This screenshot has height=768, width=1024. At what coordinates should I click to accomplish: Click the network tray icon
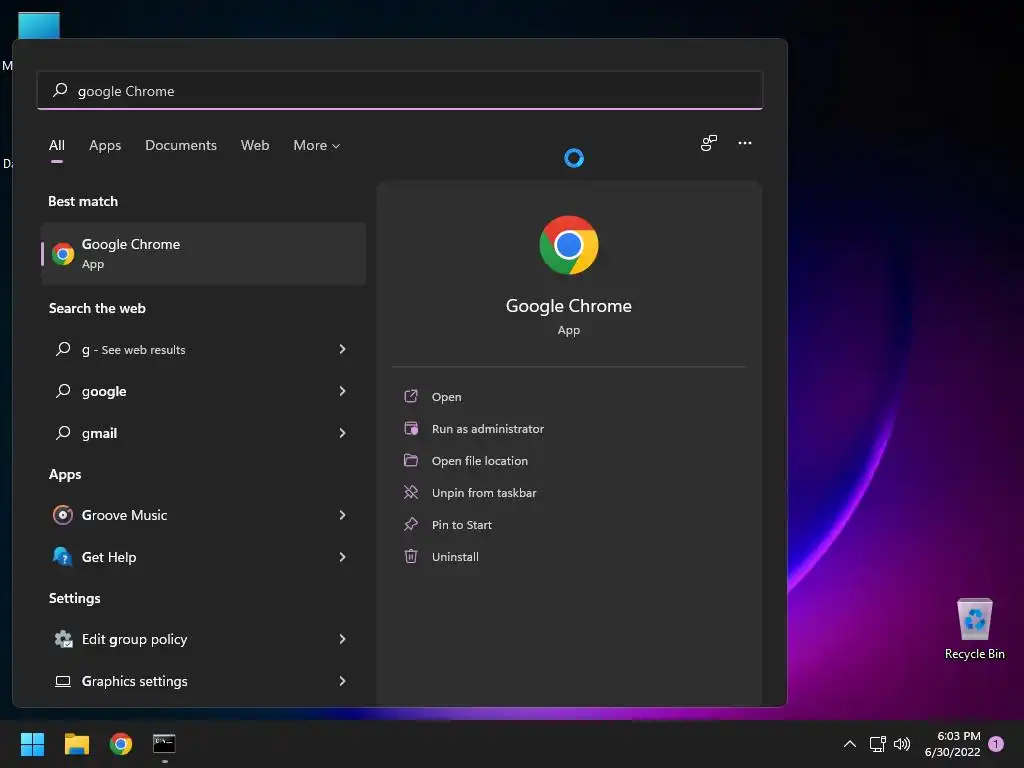(877, 744)
